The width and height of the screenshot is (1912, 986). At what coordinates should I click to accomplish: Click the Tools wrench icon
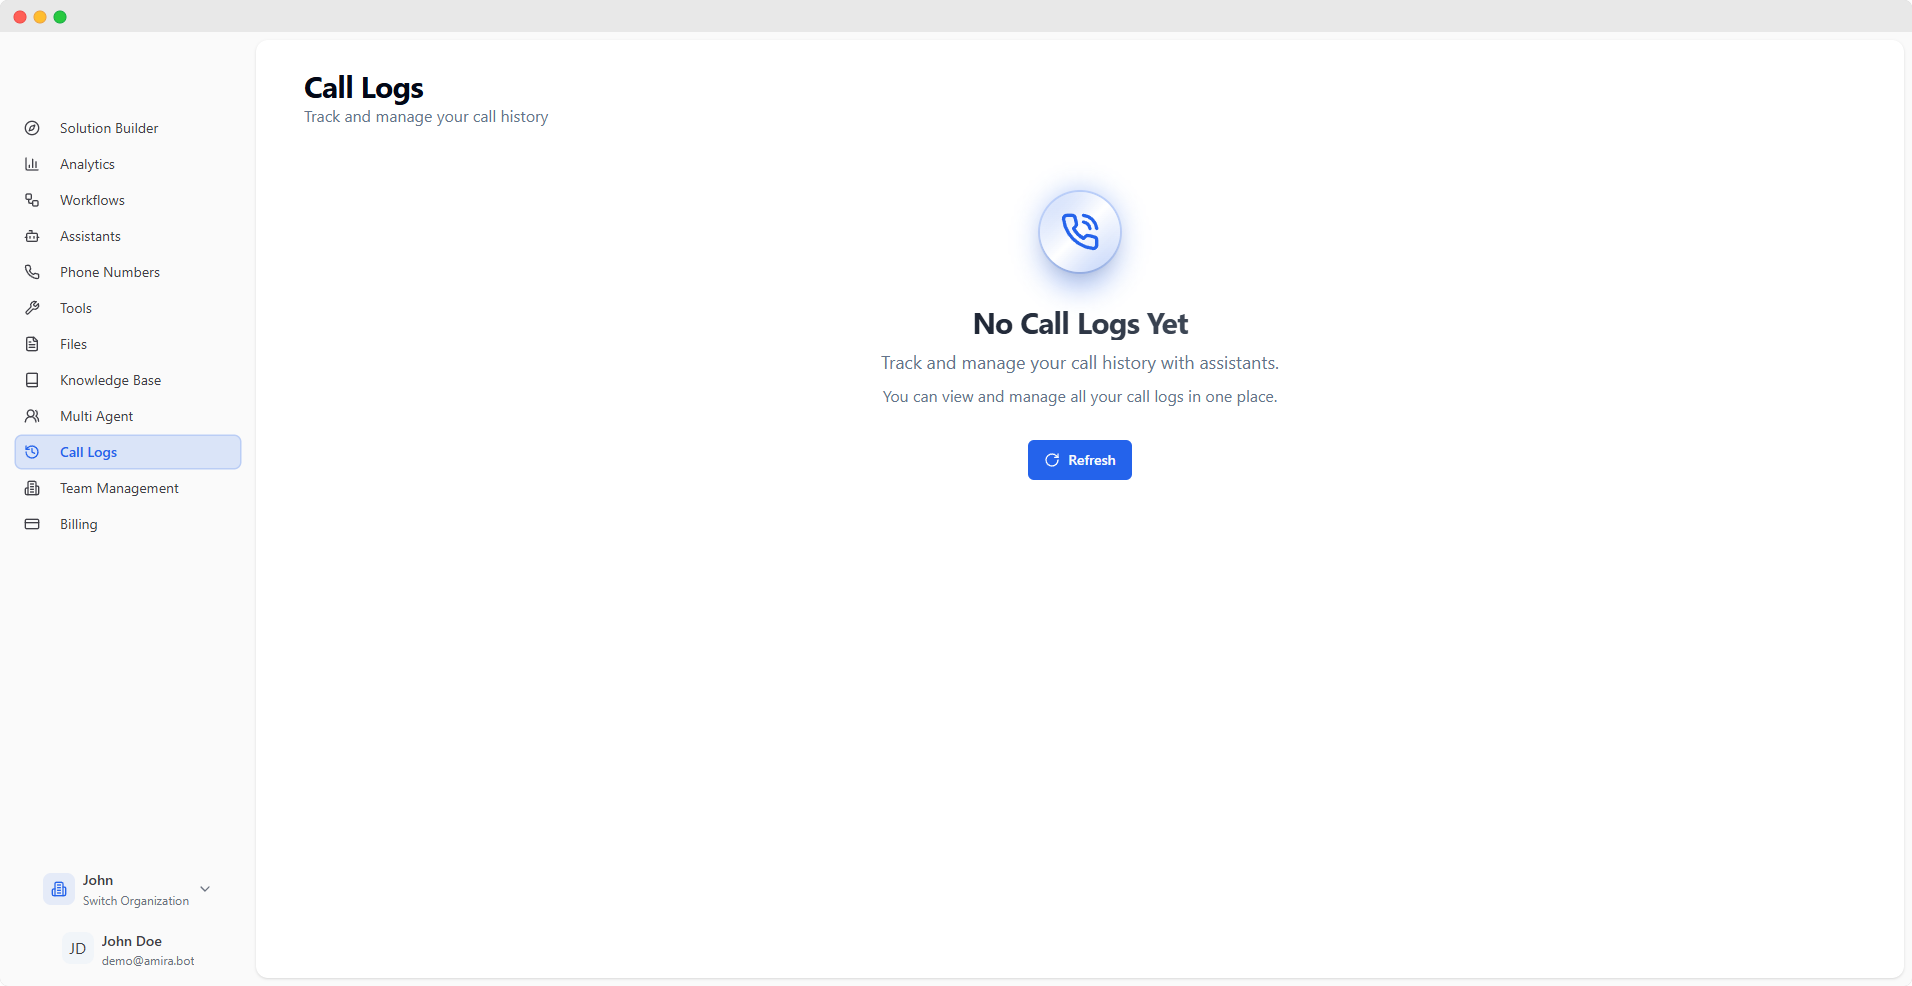[33, 307]
